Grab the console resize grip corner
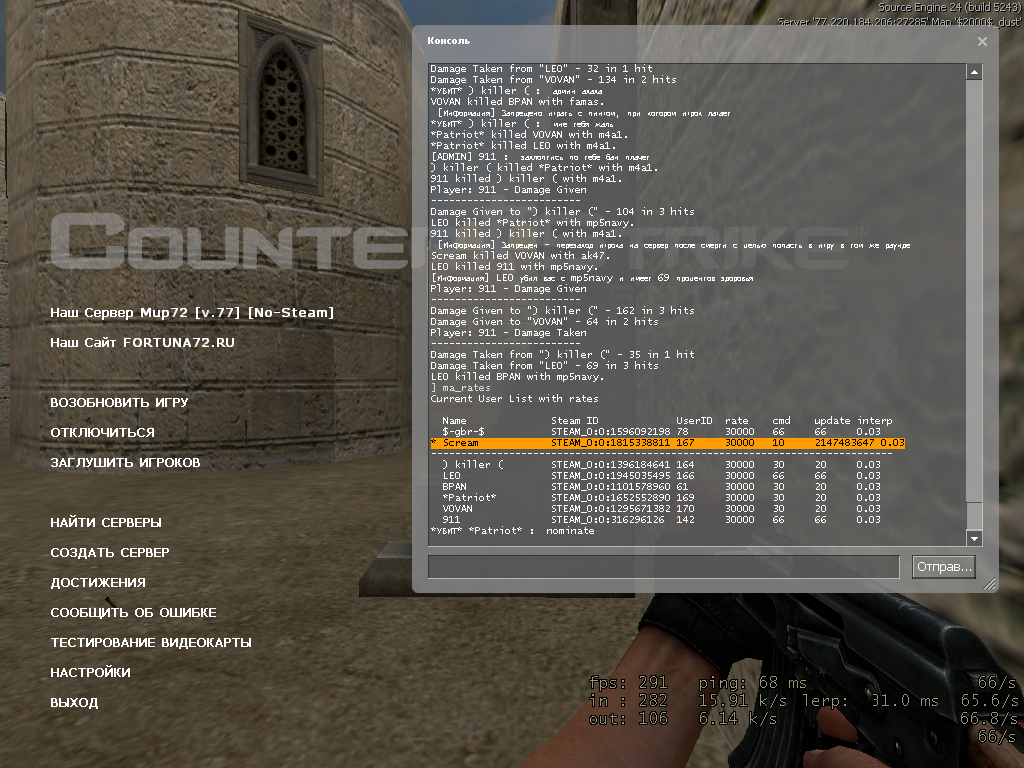Image resolution: width=1024 pixels, height=768 pixels. [x=990, y=583]
